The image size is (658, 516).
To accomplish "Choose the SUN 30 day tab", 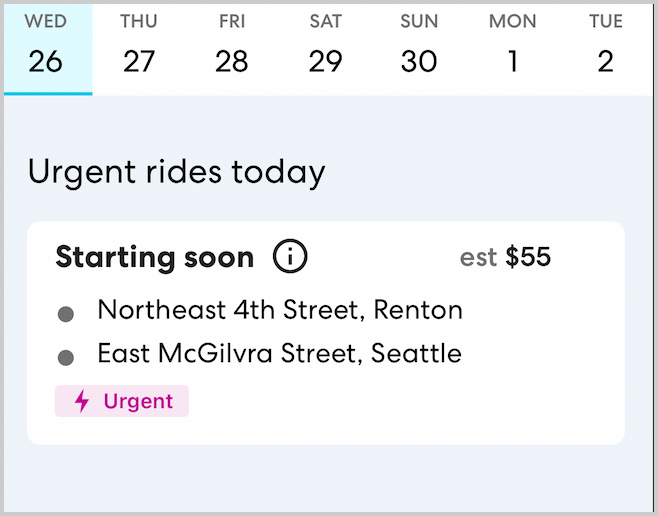I will 419,48.
